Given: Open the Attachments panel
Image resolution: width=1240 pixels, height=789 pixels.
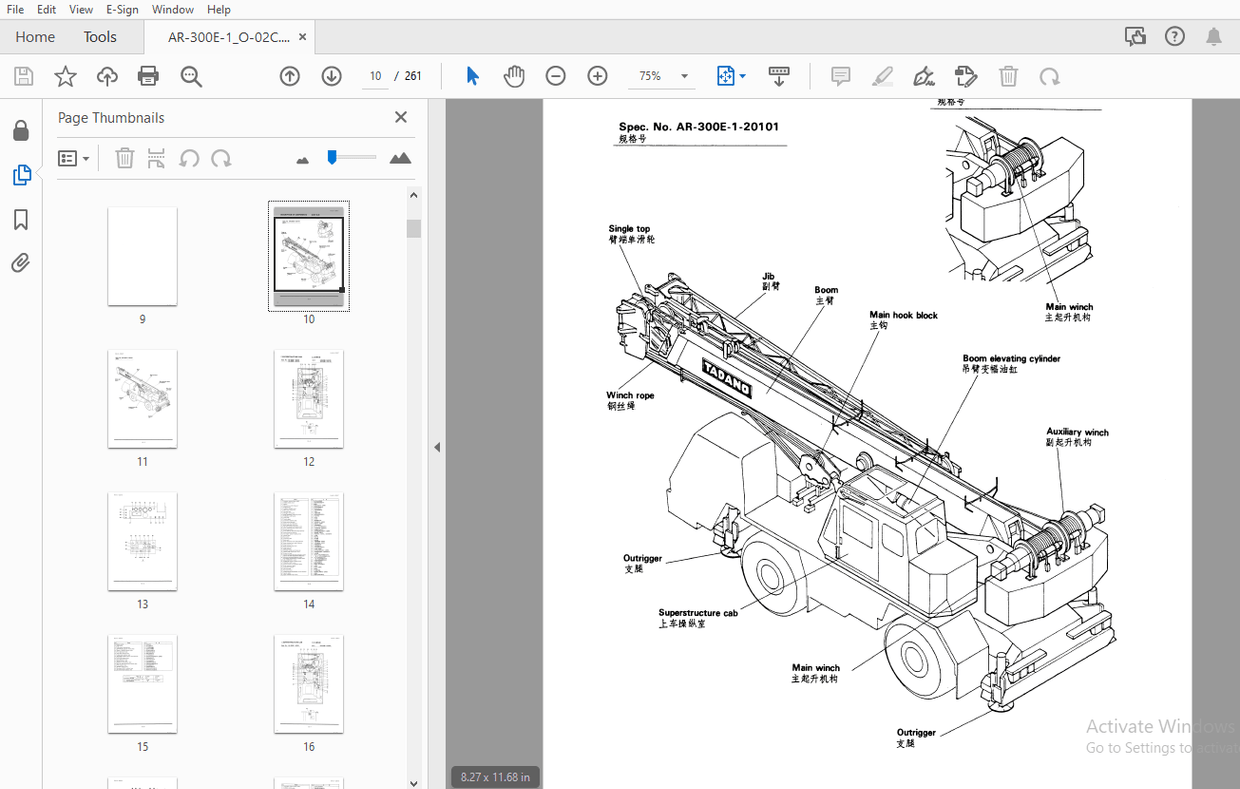Looking at the screenshot, I should pyautogui.click(x=21, y=263).
